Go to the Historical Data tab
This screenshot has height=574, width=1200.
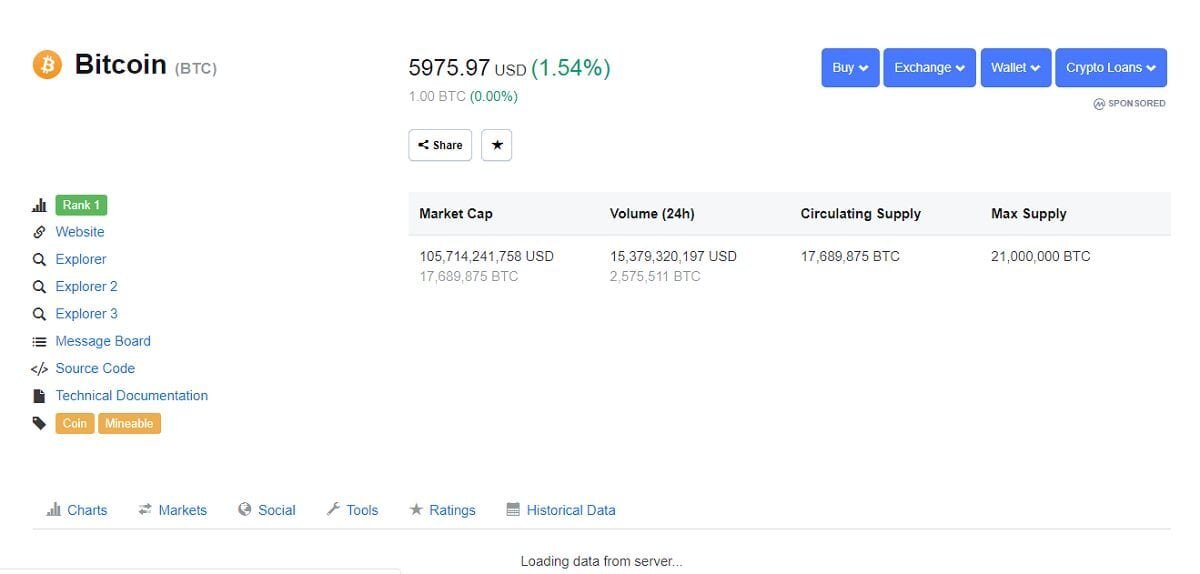[x=561, y=510]
